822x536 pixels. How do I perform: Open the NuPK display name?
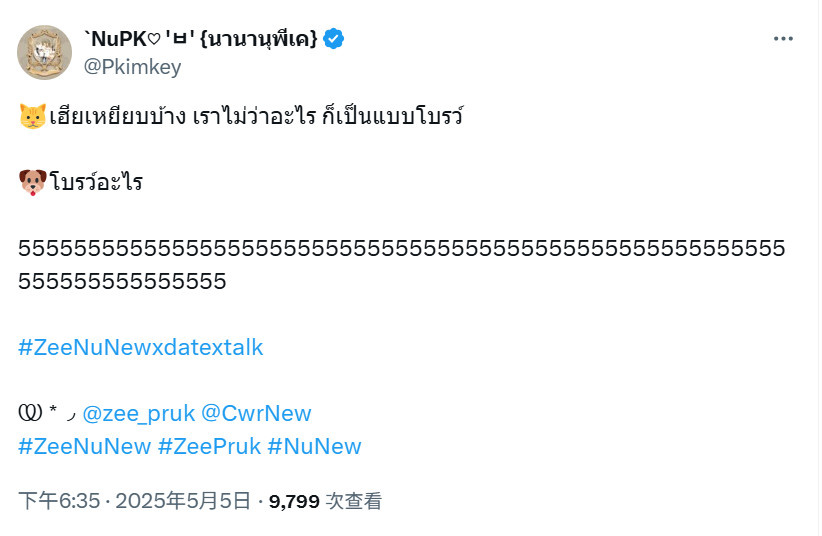[x=201, y=39]
